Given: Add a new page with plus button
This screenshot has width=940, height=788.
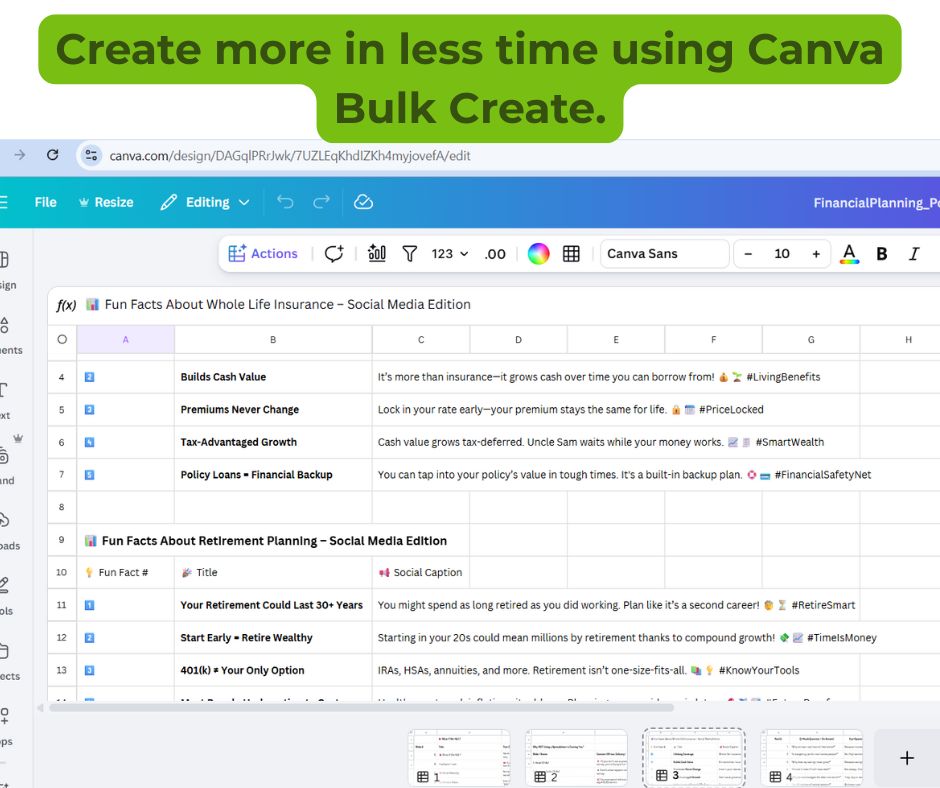Looking at the screenshot, I should [x=906, y=758].
